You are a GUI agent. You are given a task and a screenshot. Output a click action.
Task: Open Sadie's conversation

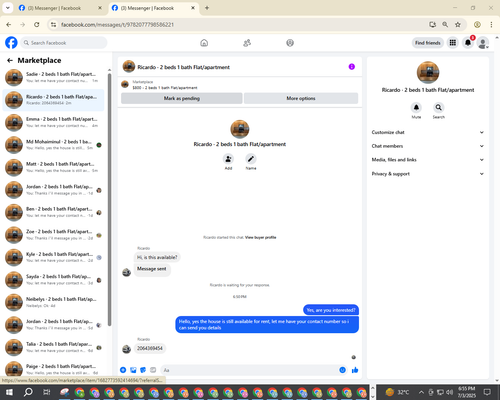pyautogui.click(x=53, y=77)
